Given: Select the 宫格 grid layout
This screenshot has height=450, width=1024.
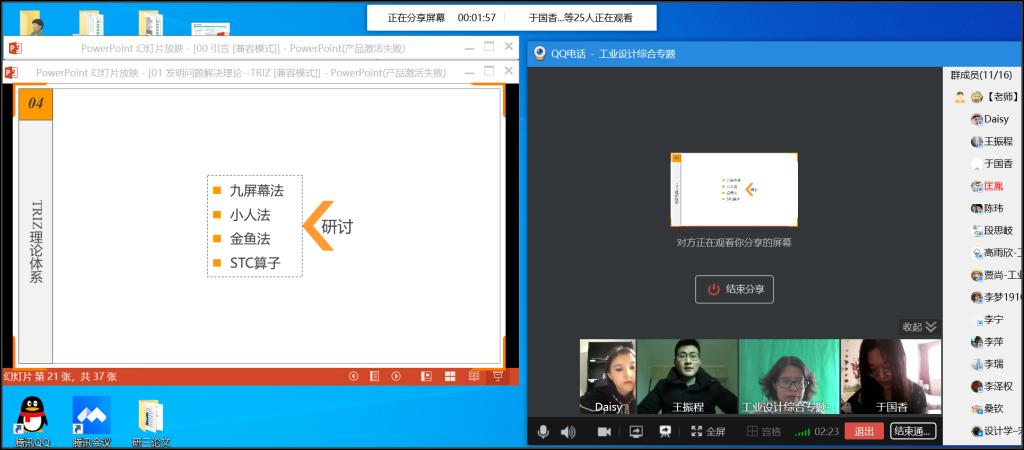Looking at the screenshot, I should (x=763, y=432).
